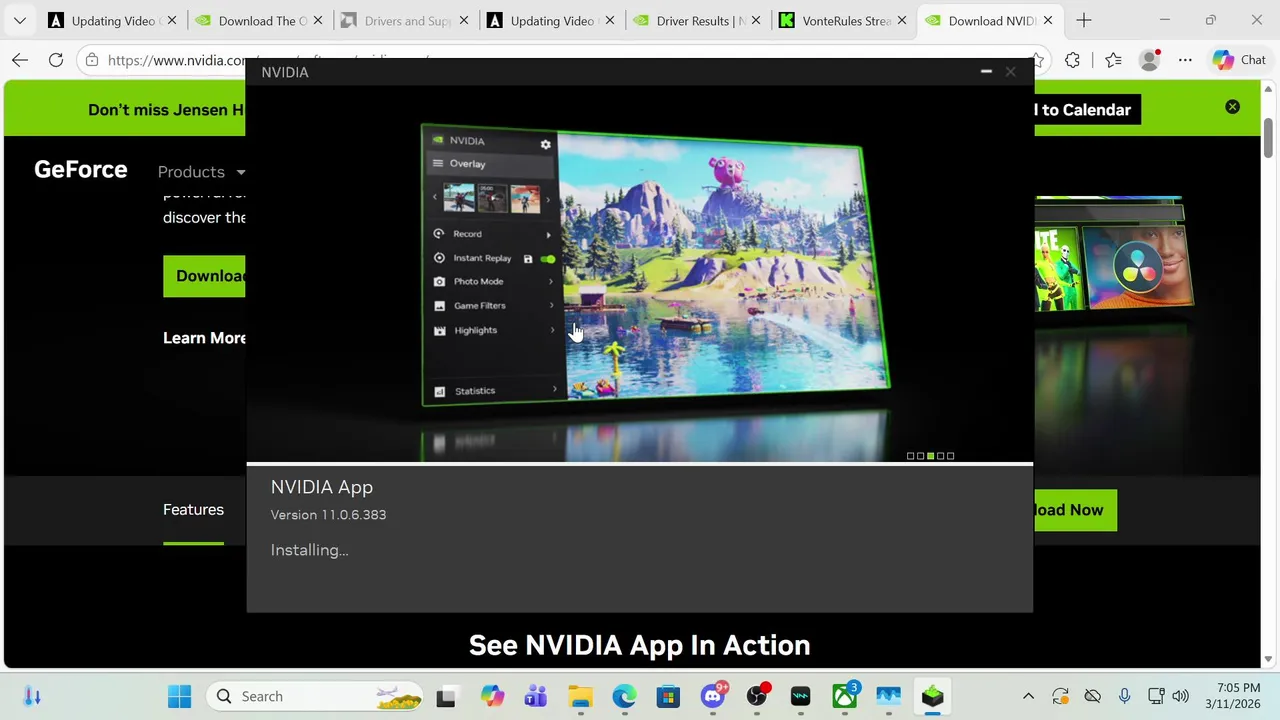Dismiss the green Jensen banner
The width and height of the screenshot is (1280, 720).
point(1232,107)
